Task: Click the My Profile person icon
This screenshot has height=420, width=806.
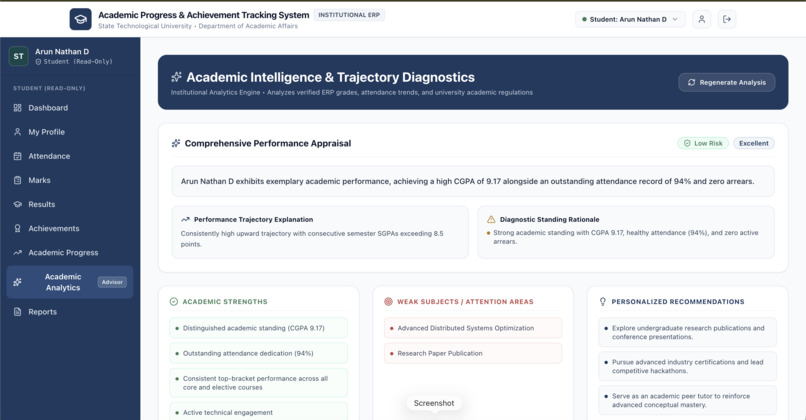Action: pos(17,132)
